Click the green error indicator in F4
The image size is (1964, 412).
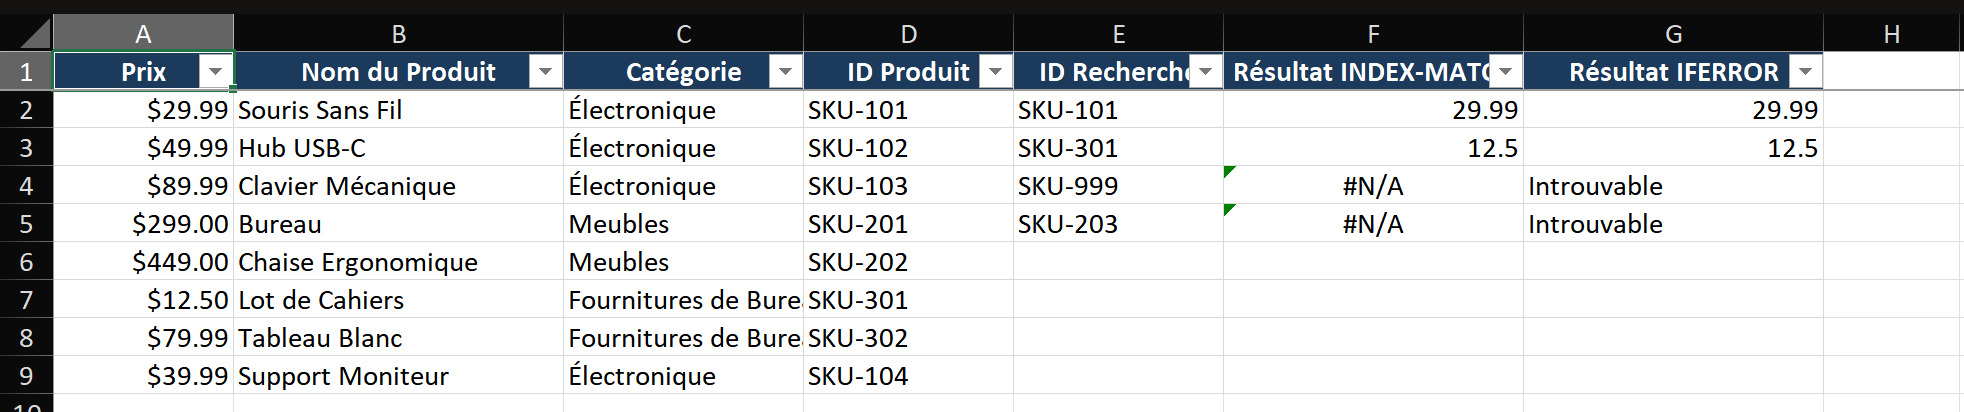[x=1229, y=171]
